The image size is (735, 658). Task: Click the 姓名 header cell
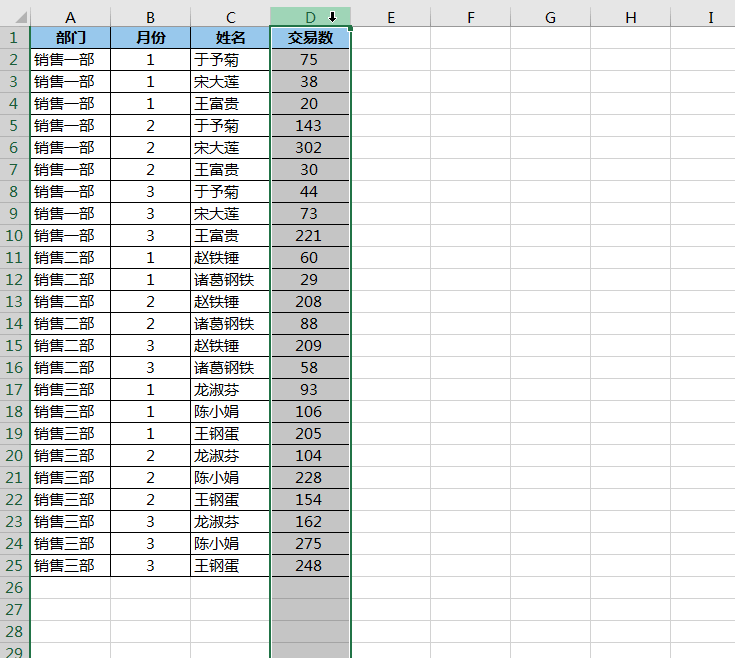click(230, 37)
